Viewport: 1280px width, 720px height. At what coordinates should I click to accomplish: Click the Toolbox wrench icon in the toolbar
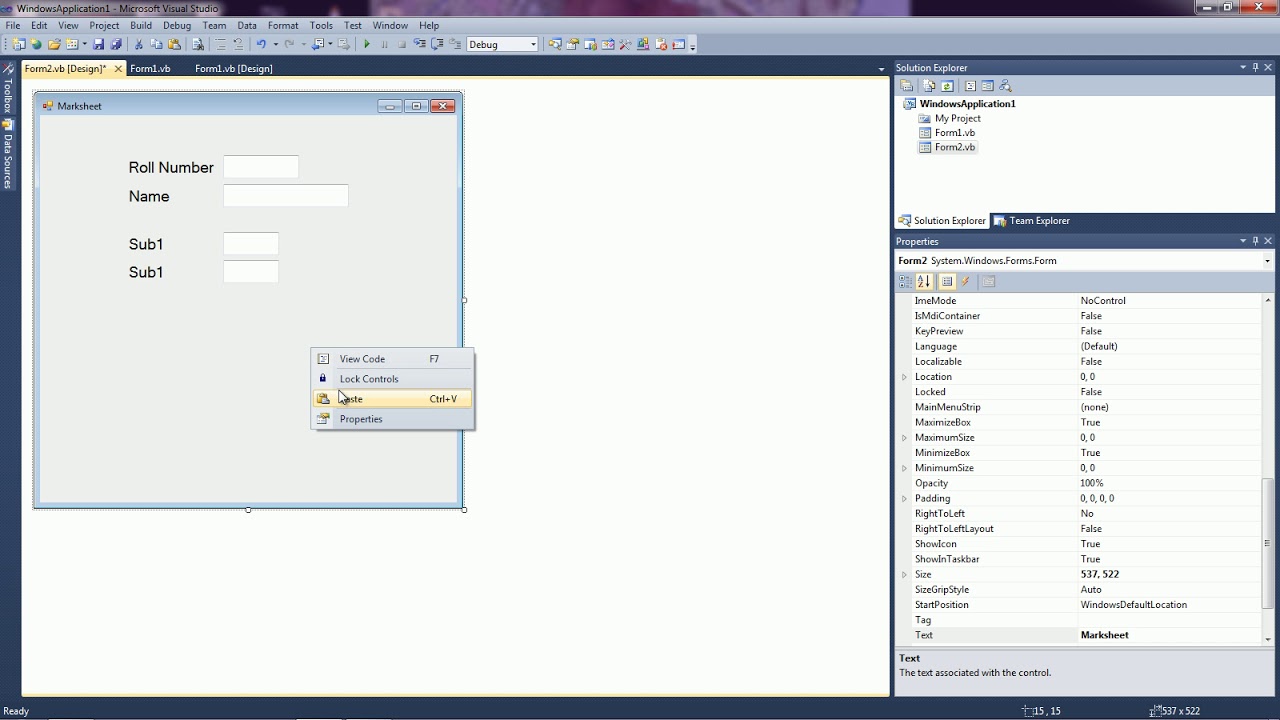625,44
